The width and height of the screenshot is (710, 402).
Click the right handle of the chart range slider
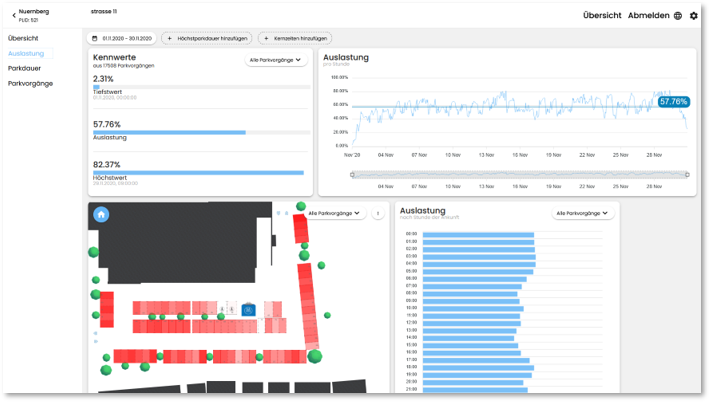[x=687, y=175]
